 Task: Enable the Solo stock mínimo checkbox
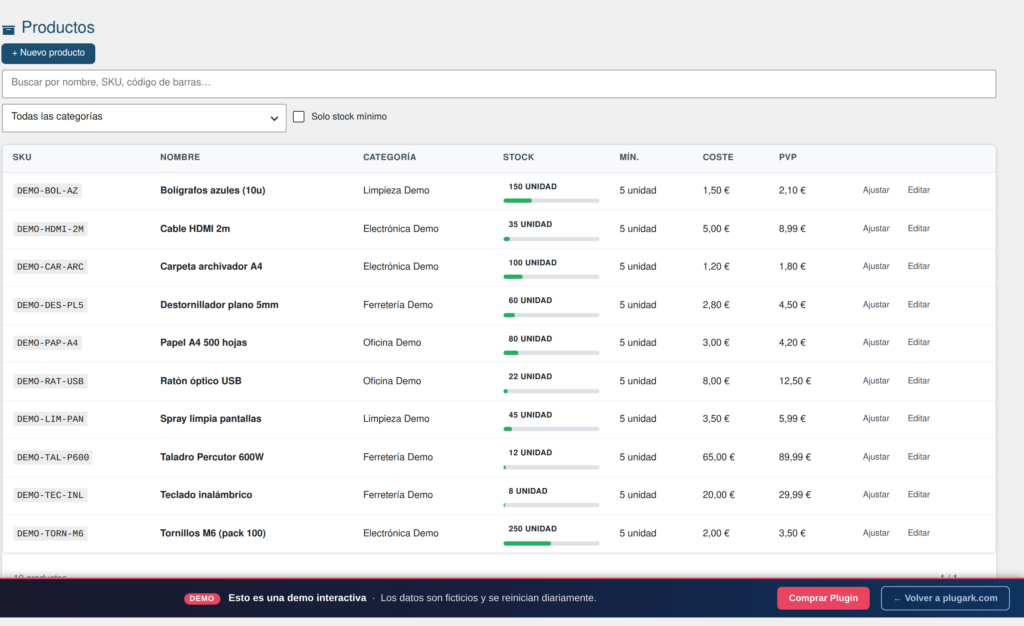pos(299,117)
